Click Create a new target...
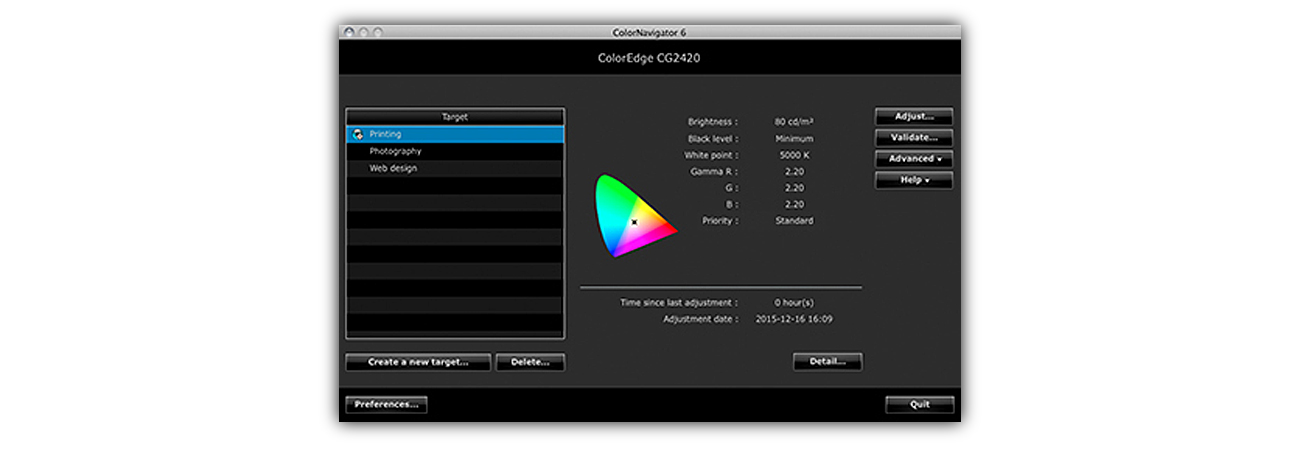The width and height of the screenshot is (1300, 450). click(418, 362)
